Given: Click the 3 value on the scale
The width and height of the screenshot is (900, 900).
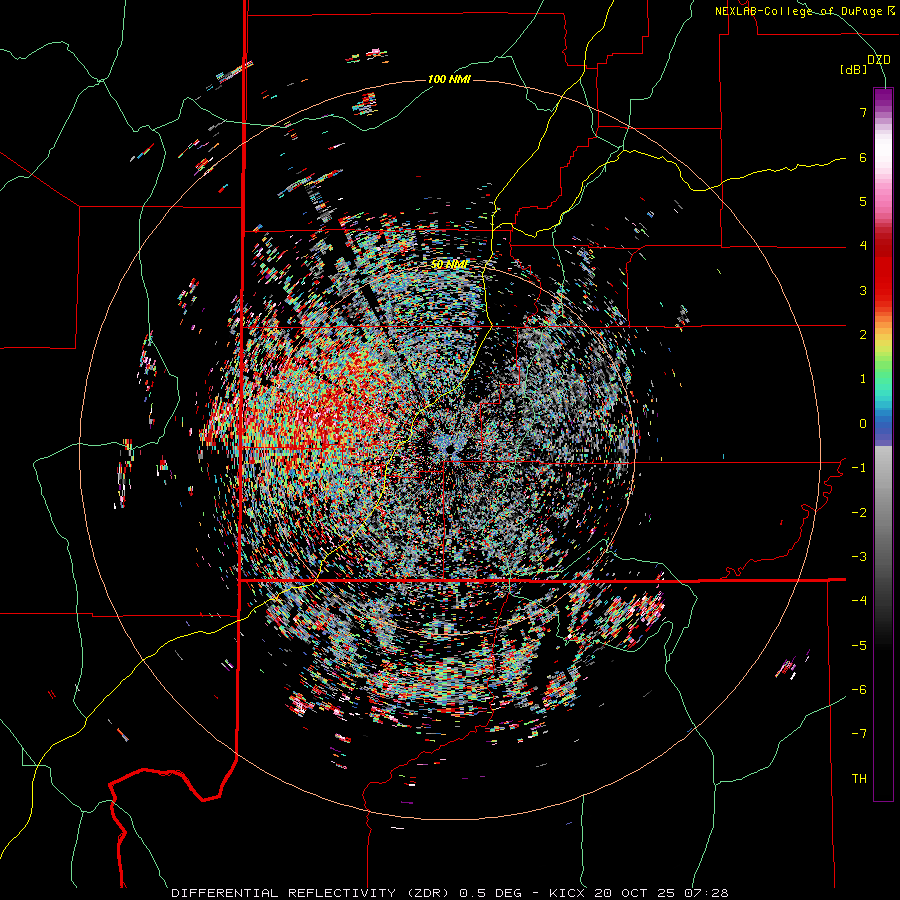Looking at the screenshot, I should click(x=863, y=290).
